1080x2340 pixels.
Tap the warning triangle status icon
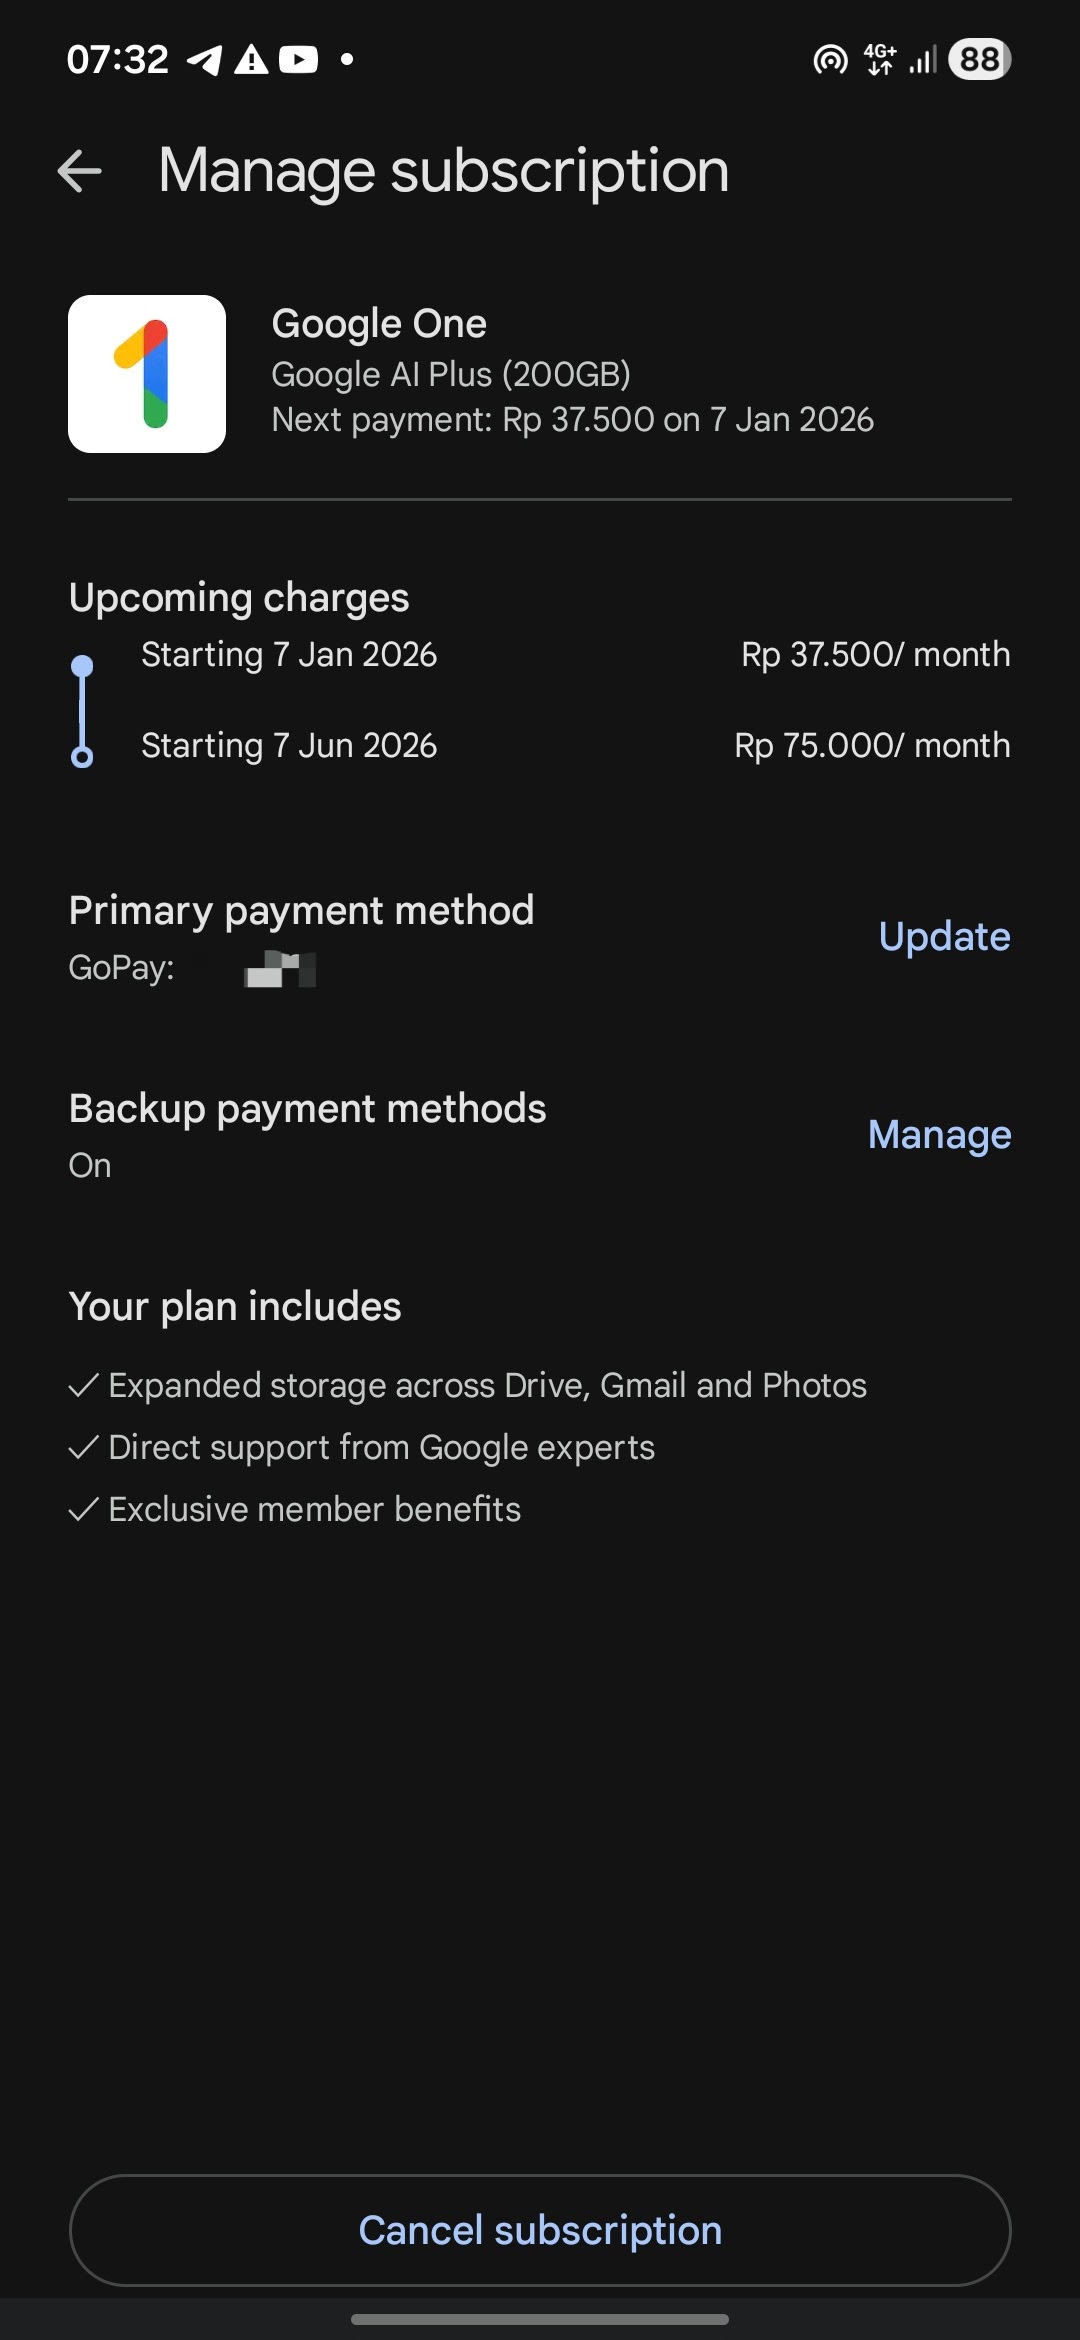(251, 60)
